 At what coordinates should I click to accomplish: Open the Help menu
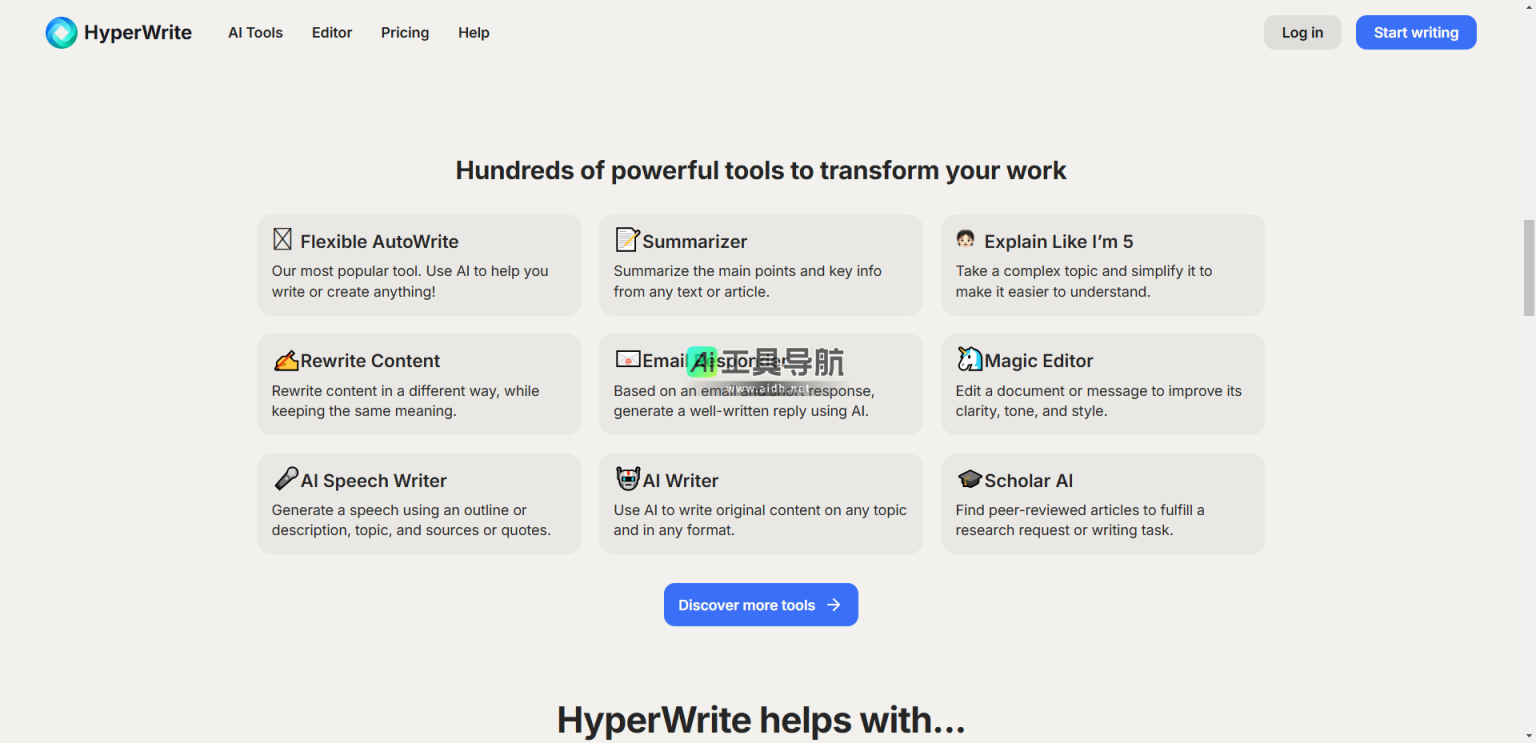pos(473,32)
